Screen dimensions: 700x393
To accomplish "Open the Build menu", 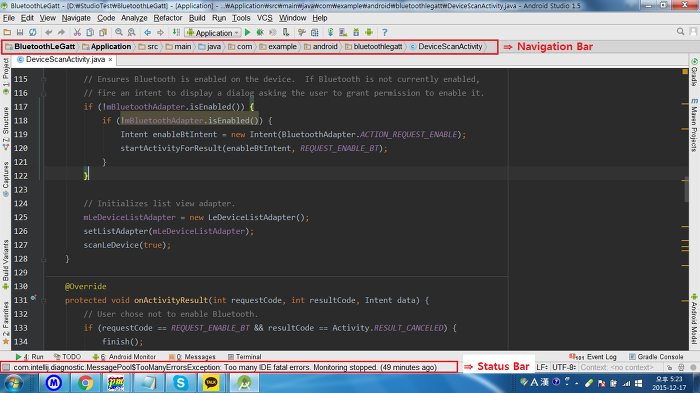I will [x=197, y=18].
